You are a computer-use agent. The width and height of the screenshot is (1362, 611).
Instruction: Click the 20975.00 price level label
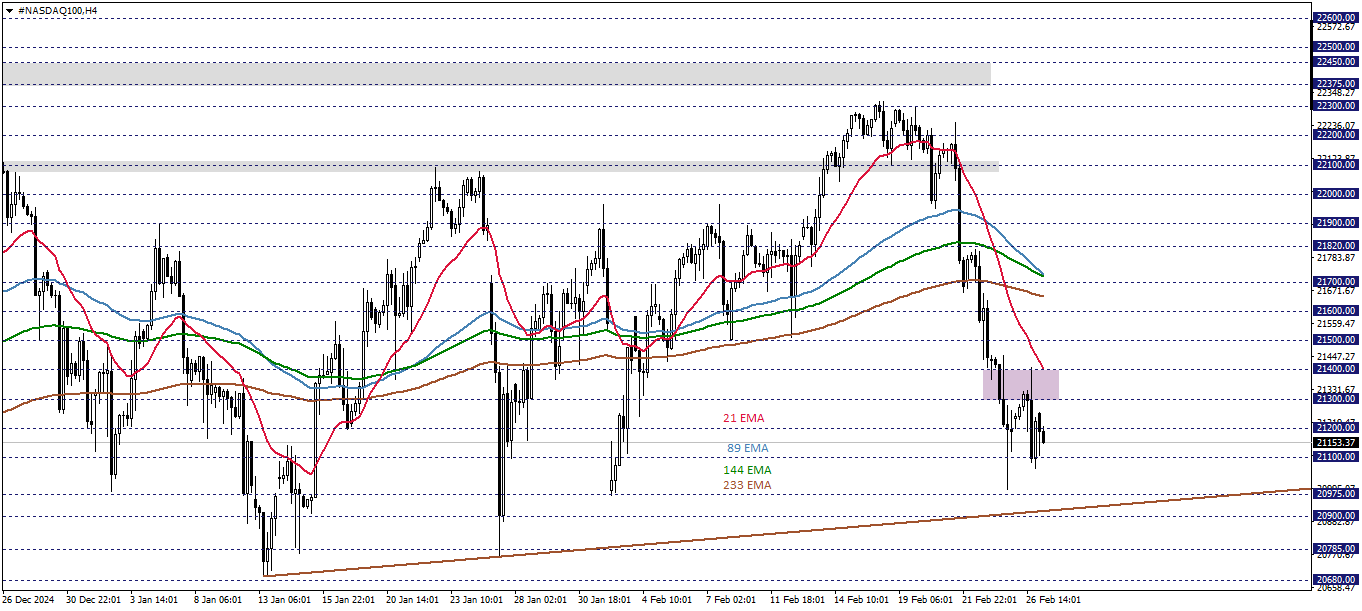[x=1337, y=494]
